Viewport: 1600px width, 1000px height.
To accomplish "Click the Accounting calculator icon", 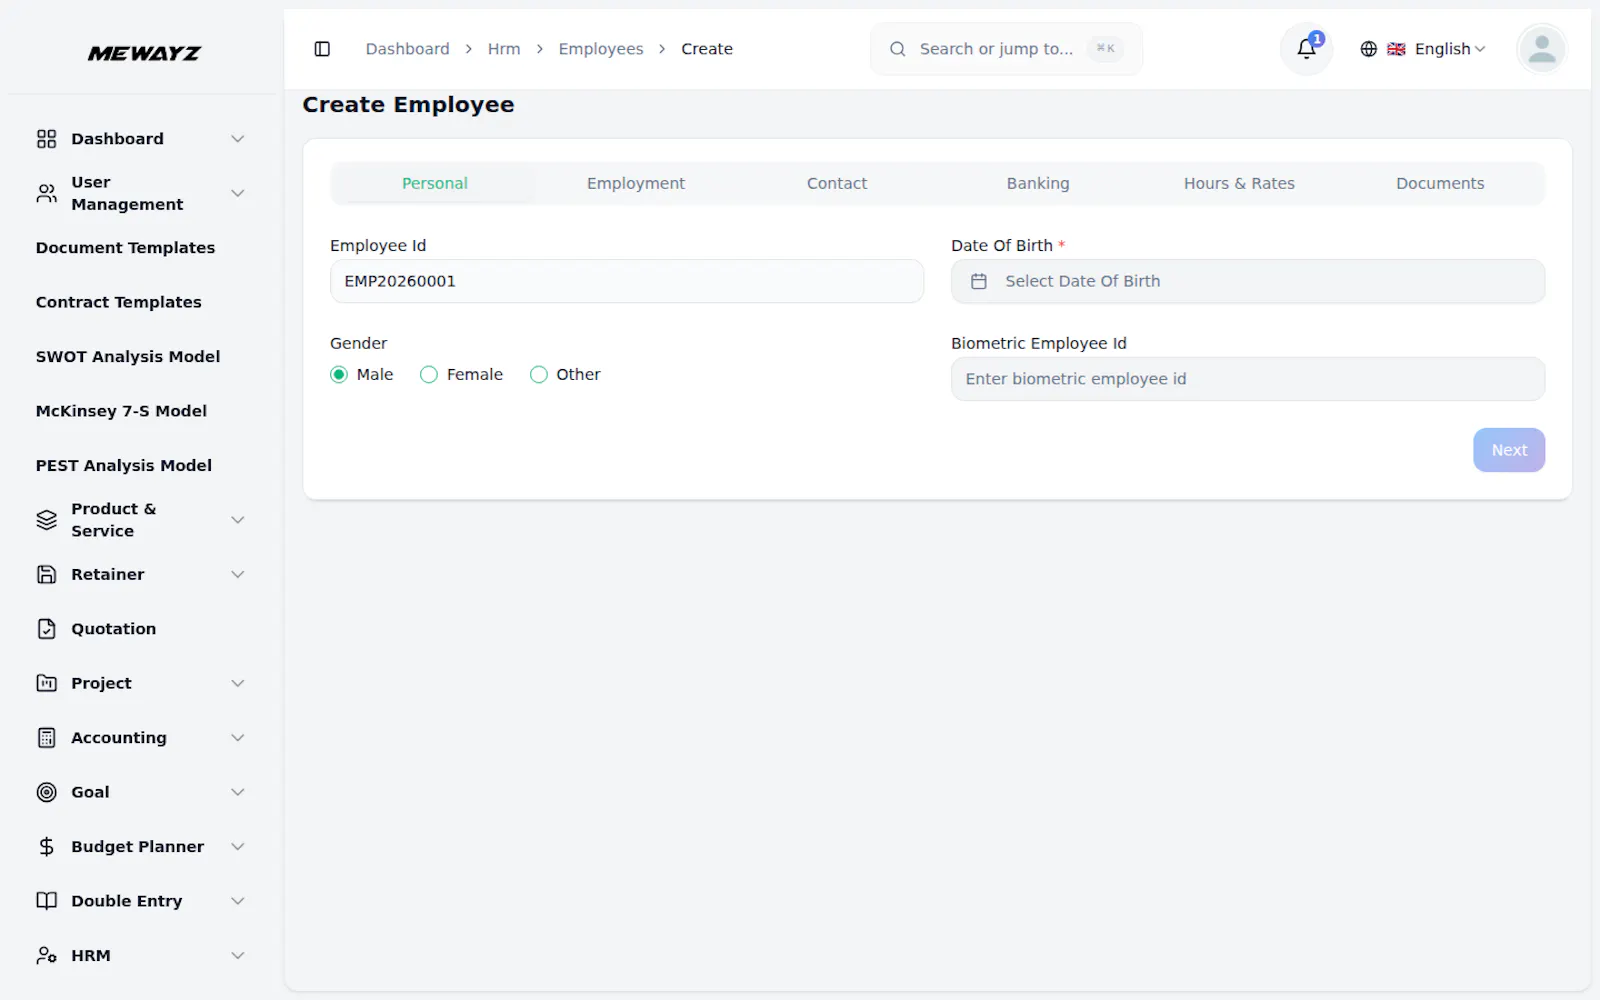I will (47, 738).
